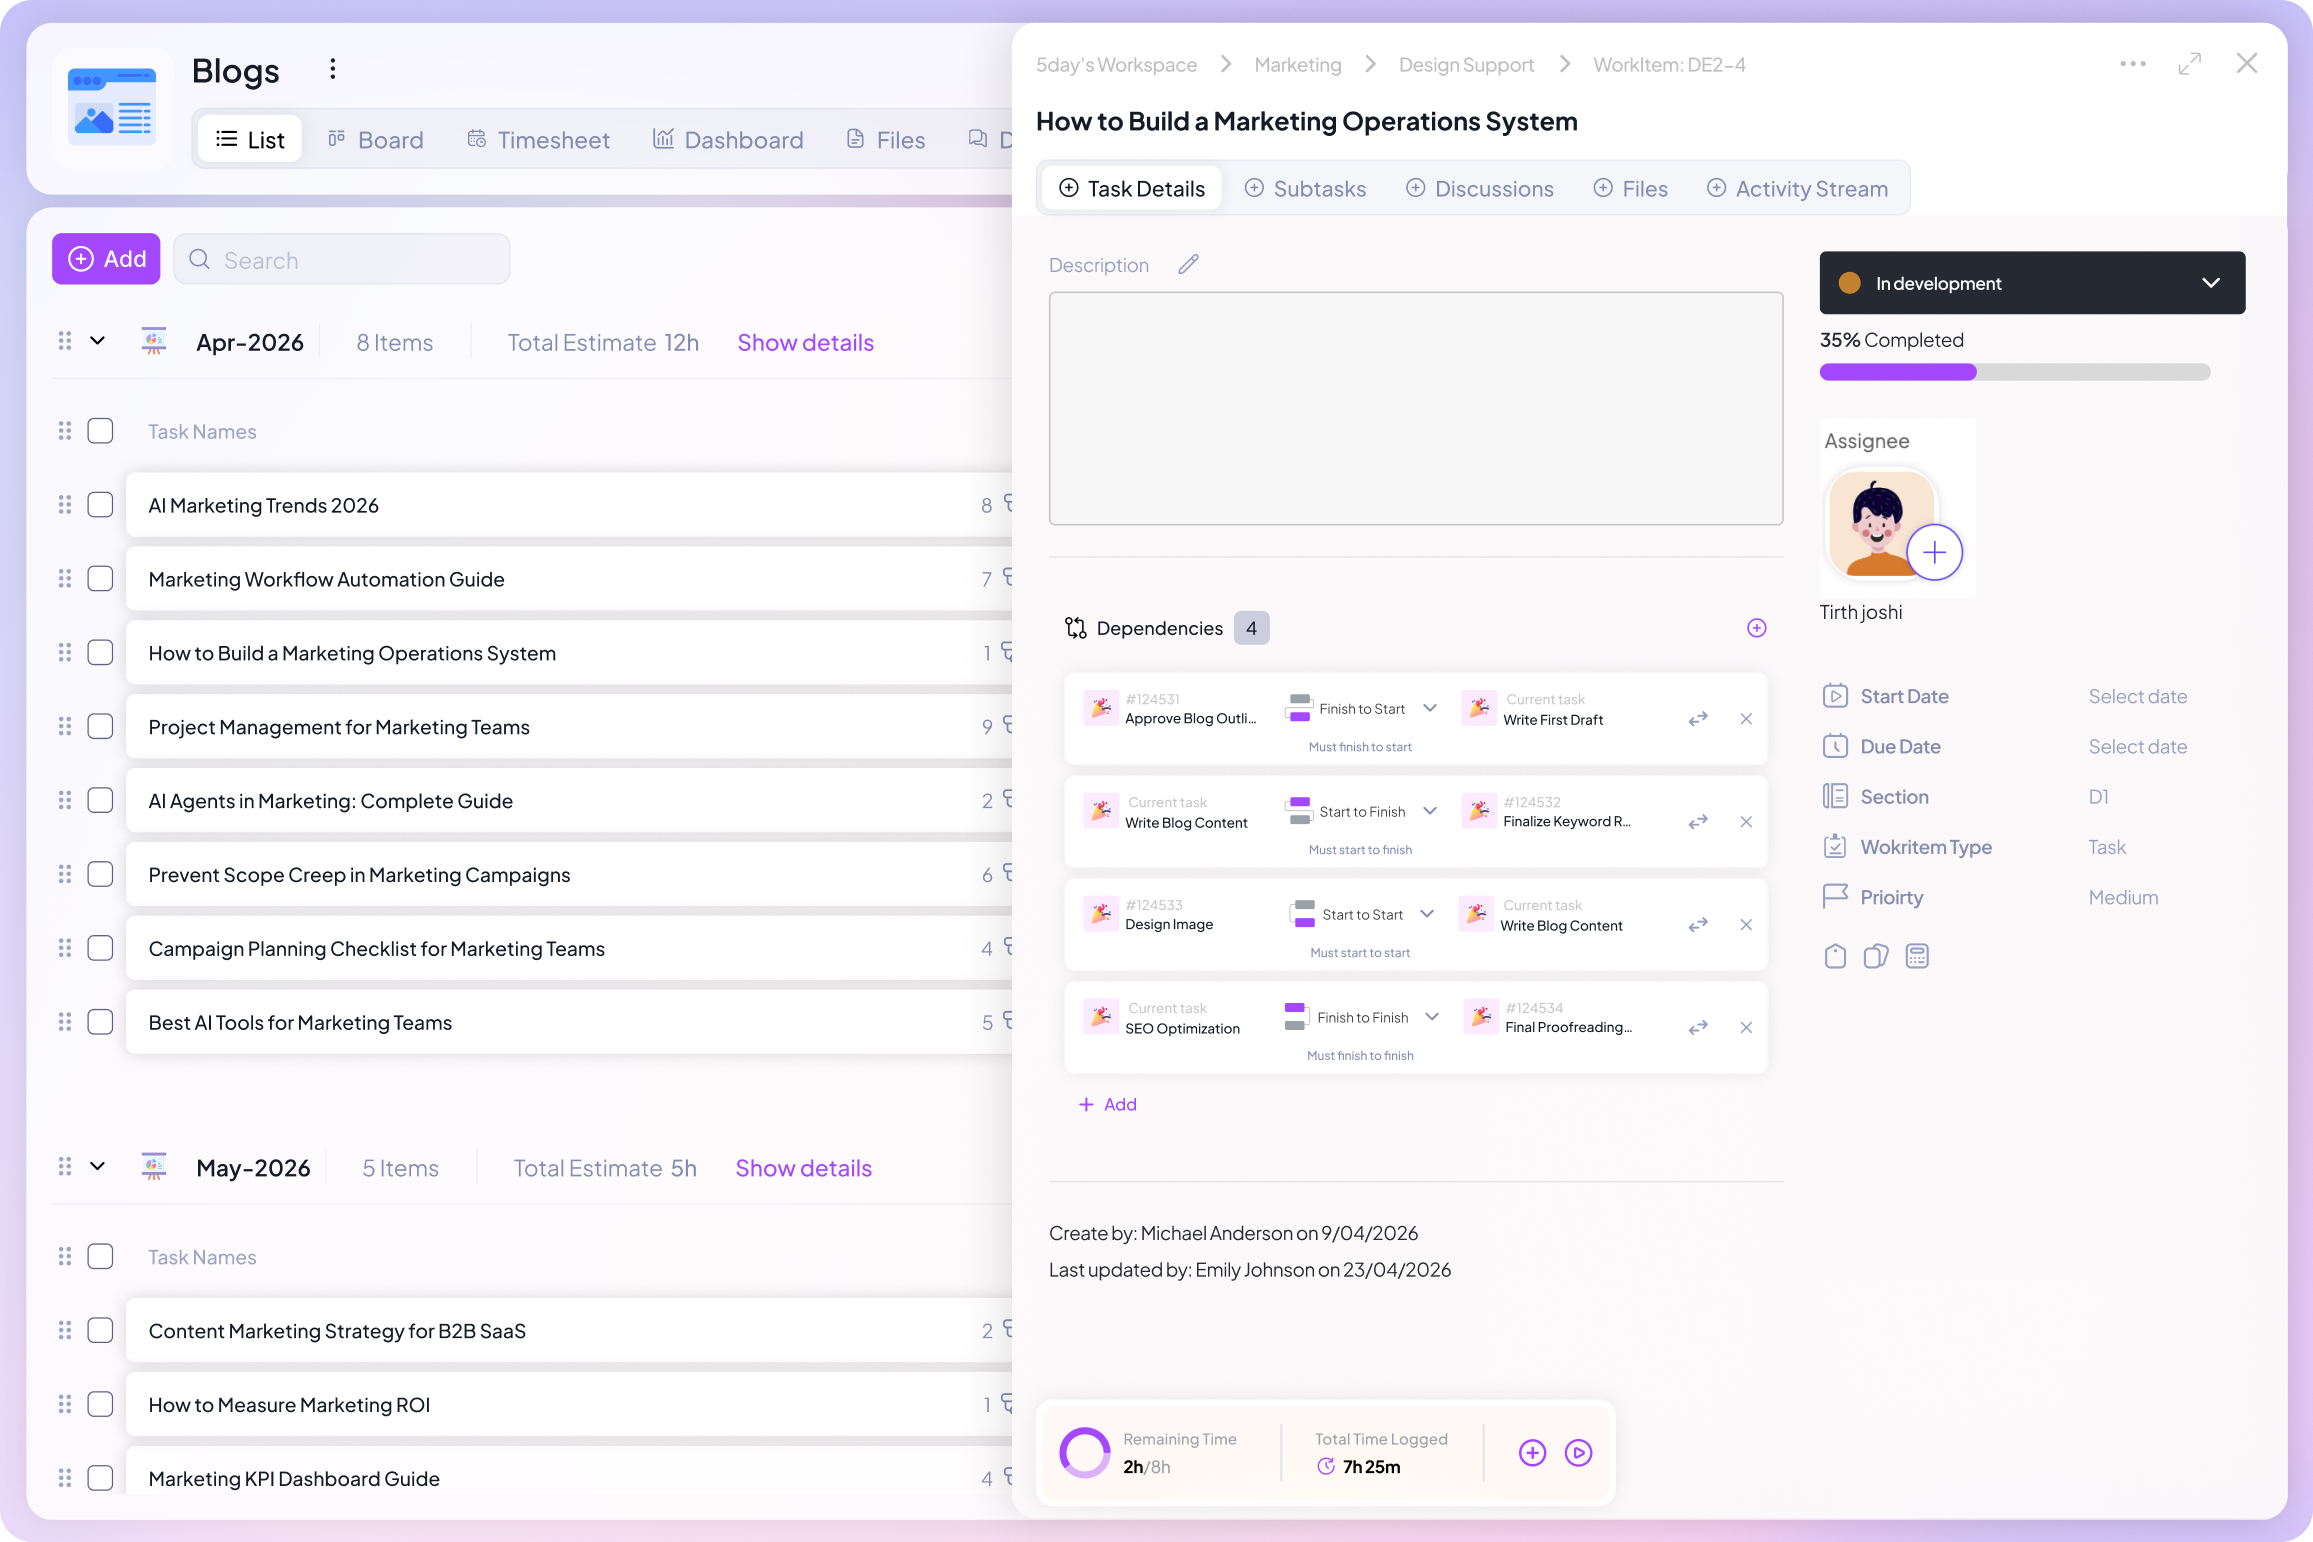Open the Timesheet view tab

[538, 140]
